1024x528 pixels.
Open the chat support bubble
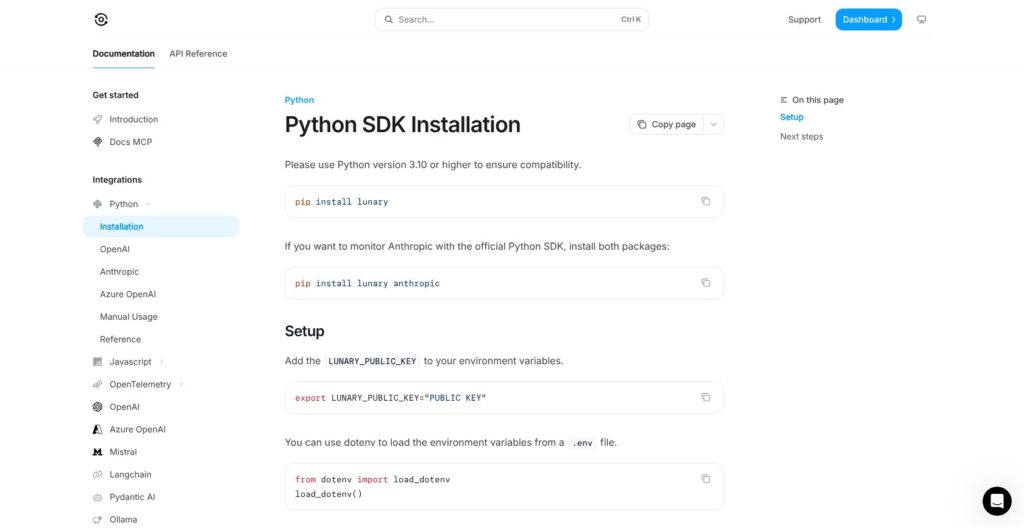(997, 501)
